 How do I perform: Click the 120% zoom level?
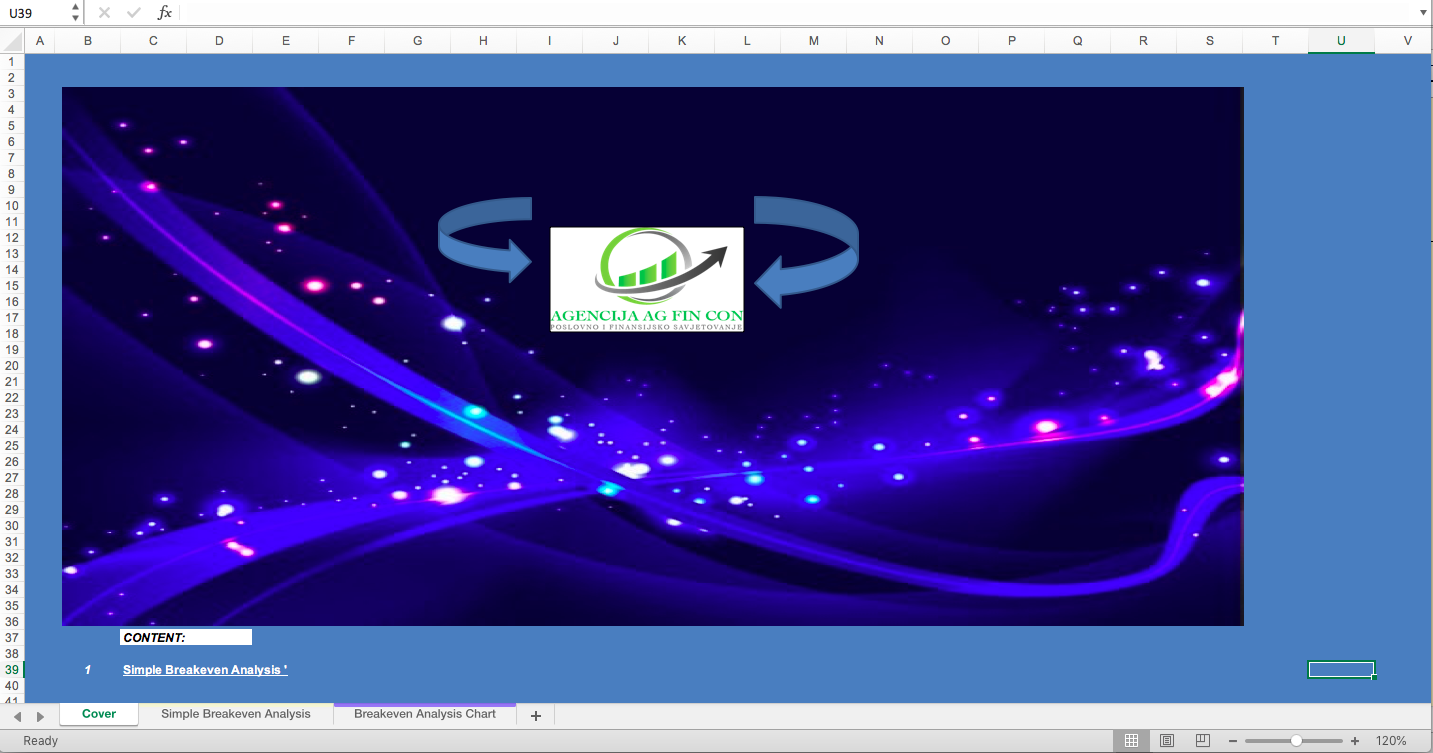click(x=1391, y=741)
